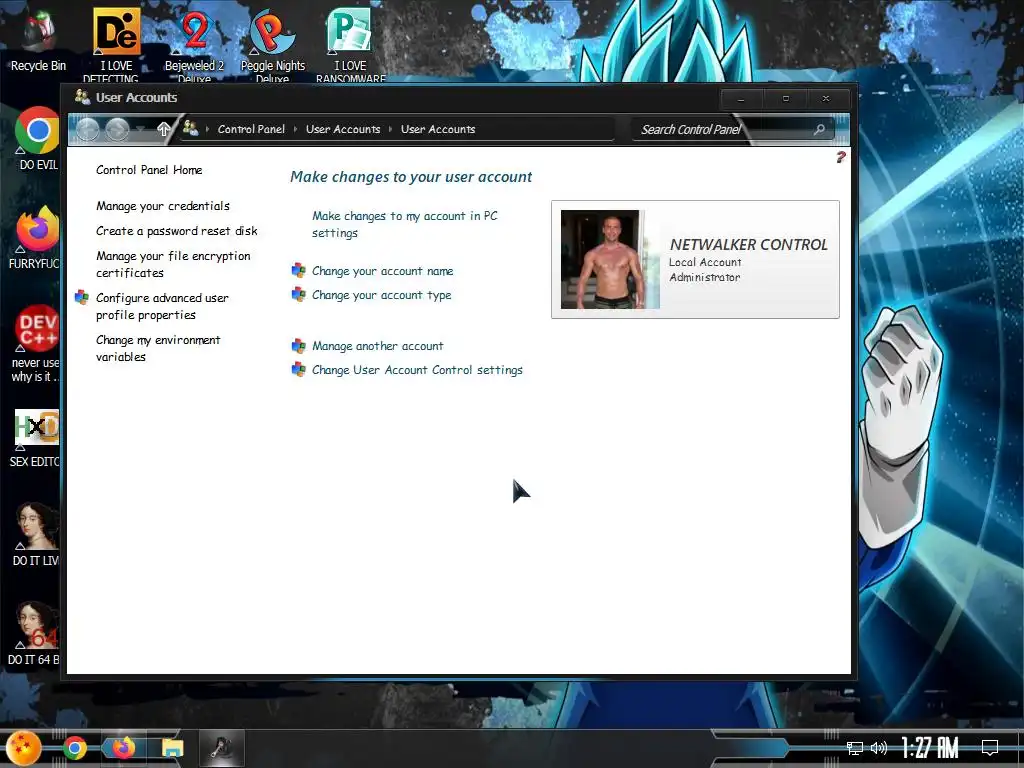
Task: Launch Bejeweled 2 Deluxe desktop icon
Action: [194, 44]
